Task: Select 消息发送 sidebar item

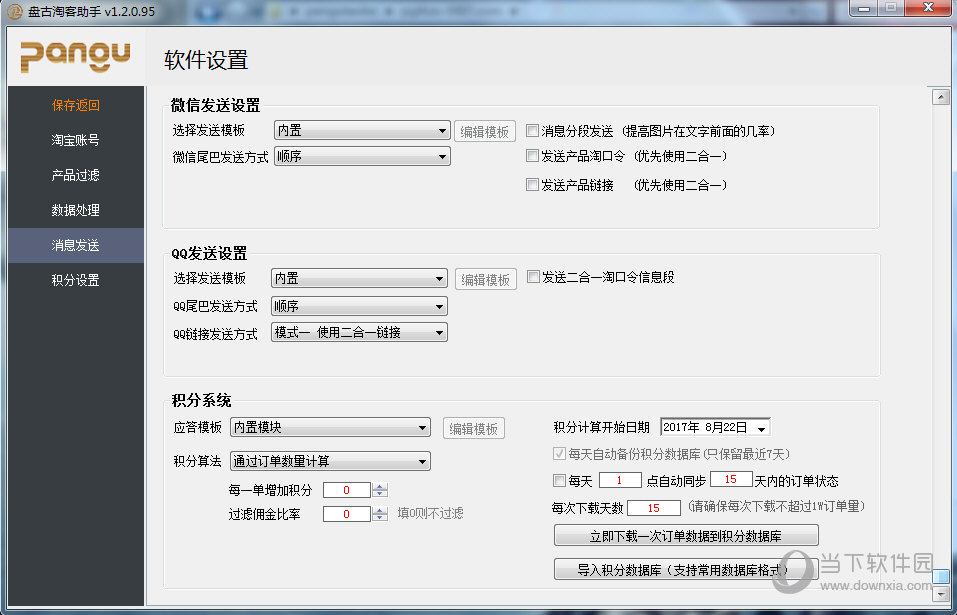Action: pos(76,245)
